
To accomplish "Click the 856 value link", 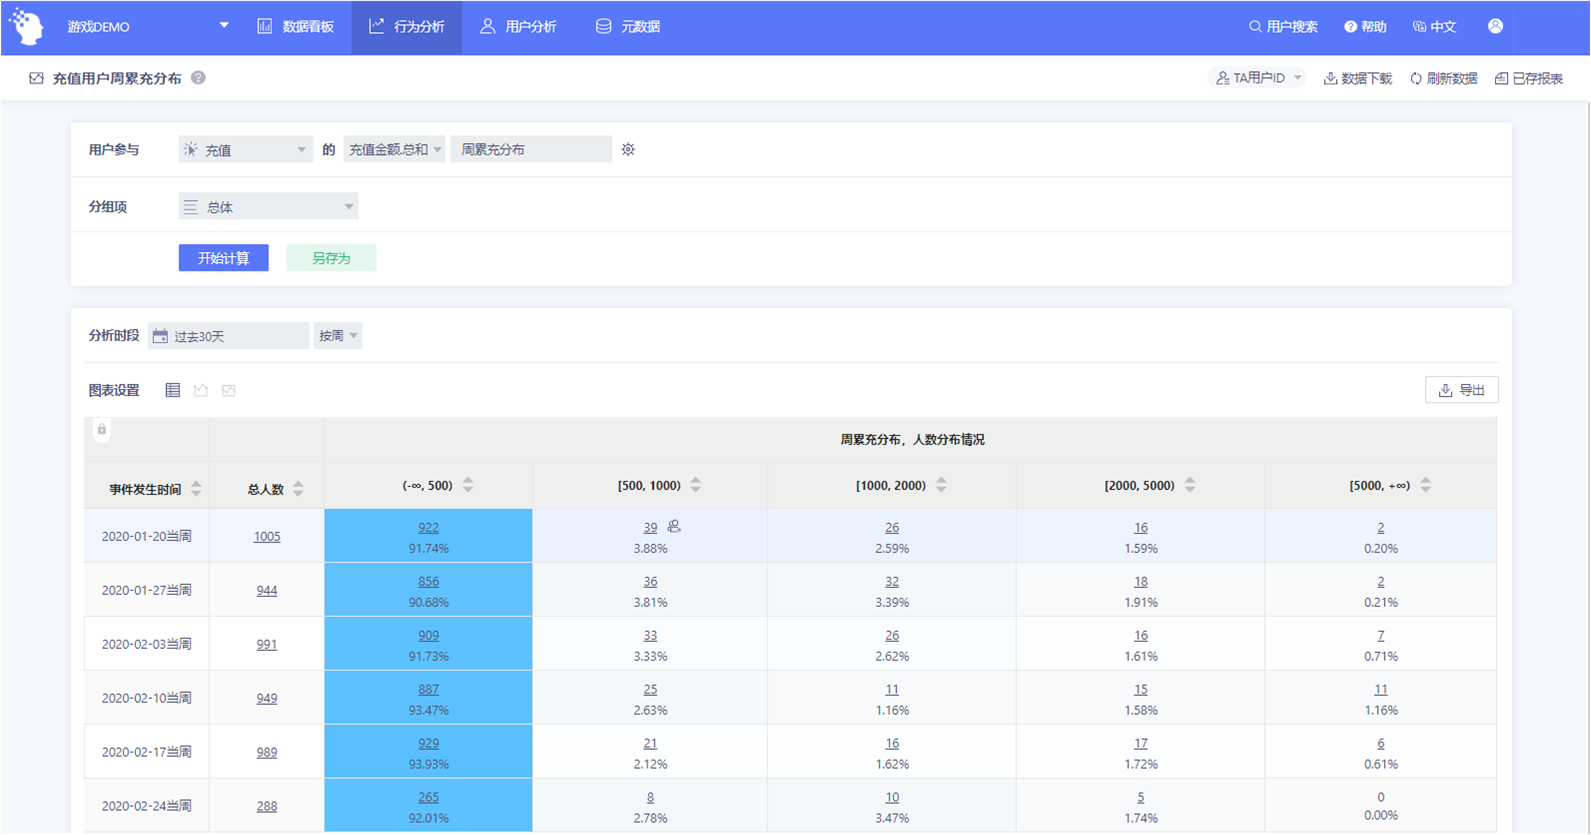I will (428, 582).
